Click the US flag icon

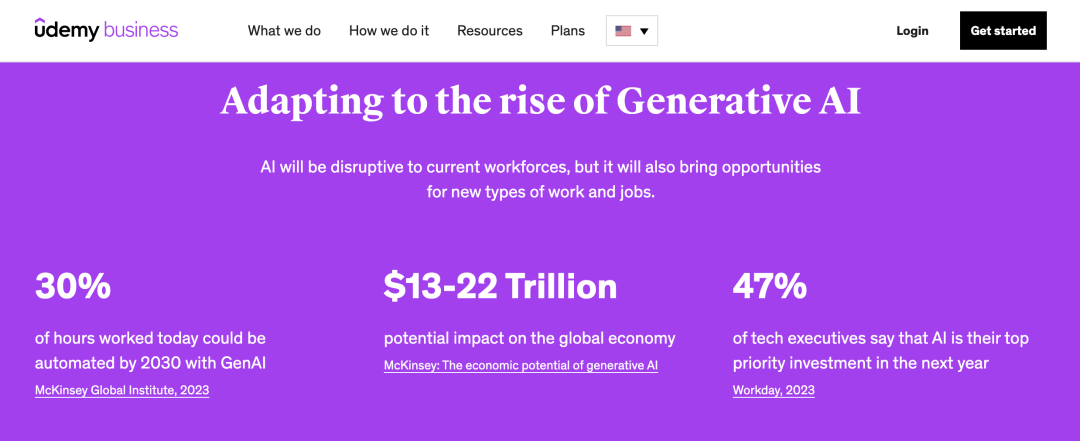[x=623, y=31]
